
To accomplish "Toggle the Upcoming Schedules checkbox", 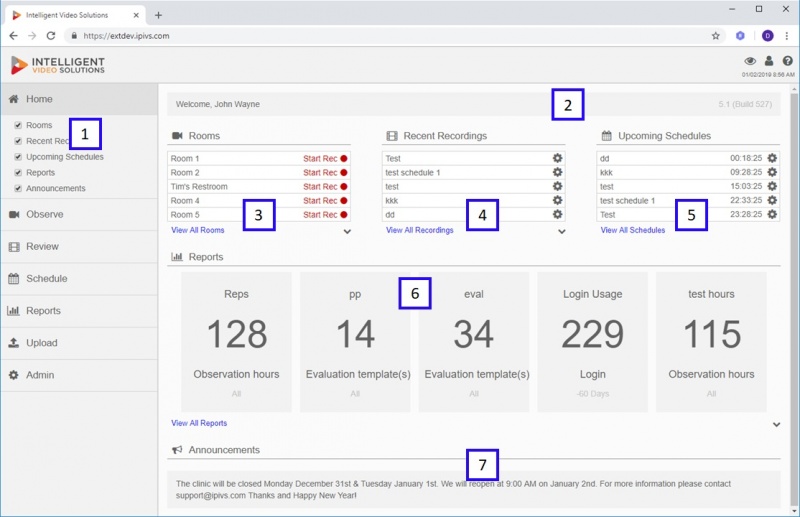I will point(18,157).
